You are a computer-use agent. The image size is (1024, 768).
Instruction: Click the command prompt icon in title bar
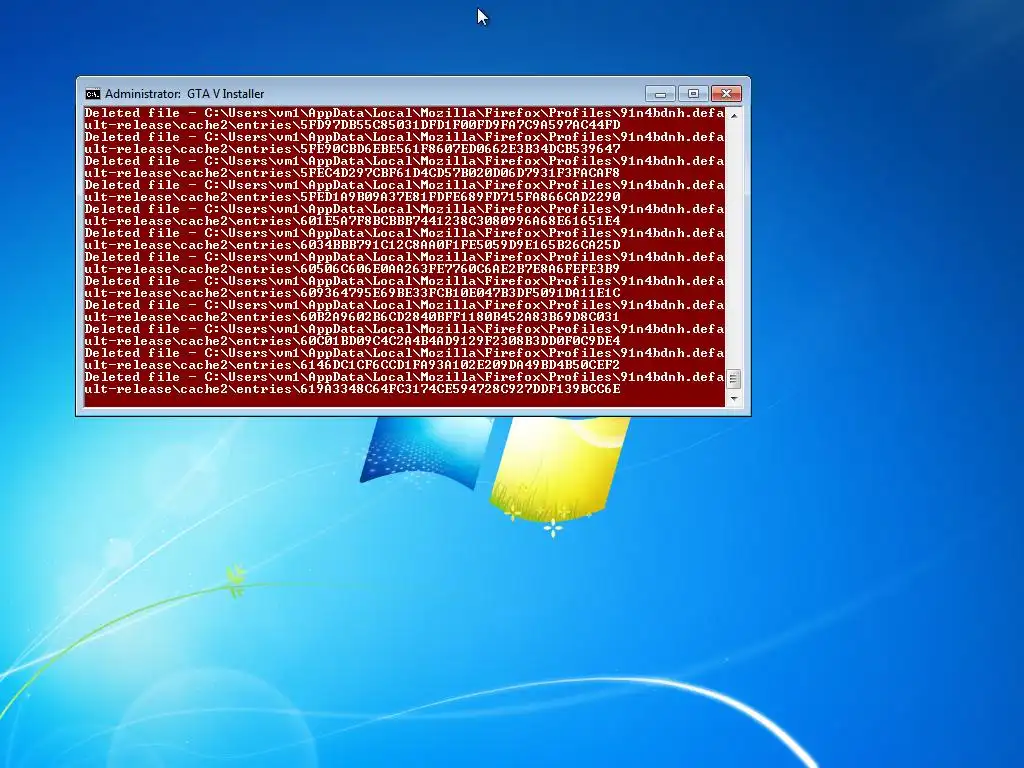coord(93,94)
